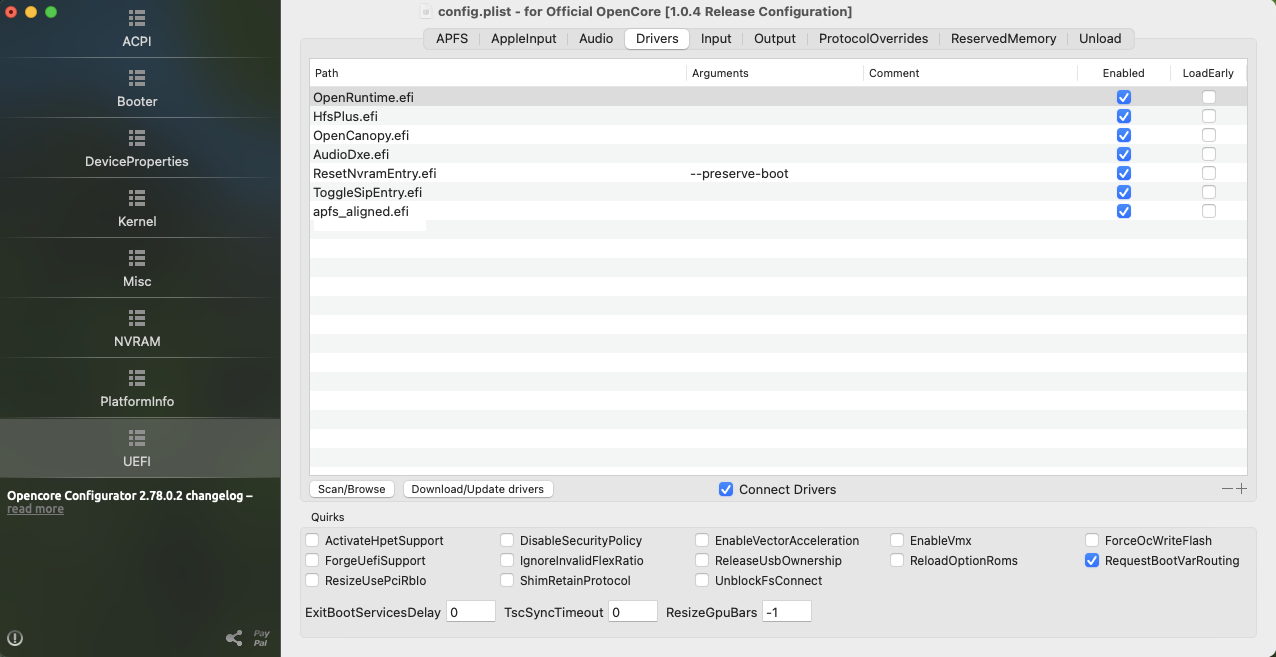The width and height of the screenshot is (1276, 657).
Task: Click the Download/Update drivers button
Action: pos(478,489)
